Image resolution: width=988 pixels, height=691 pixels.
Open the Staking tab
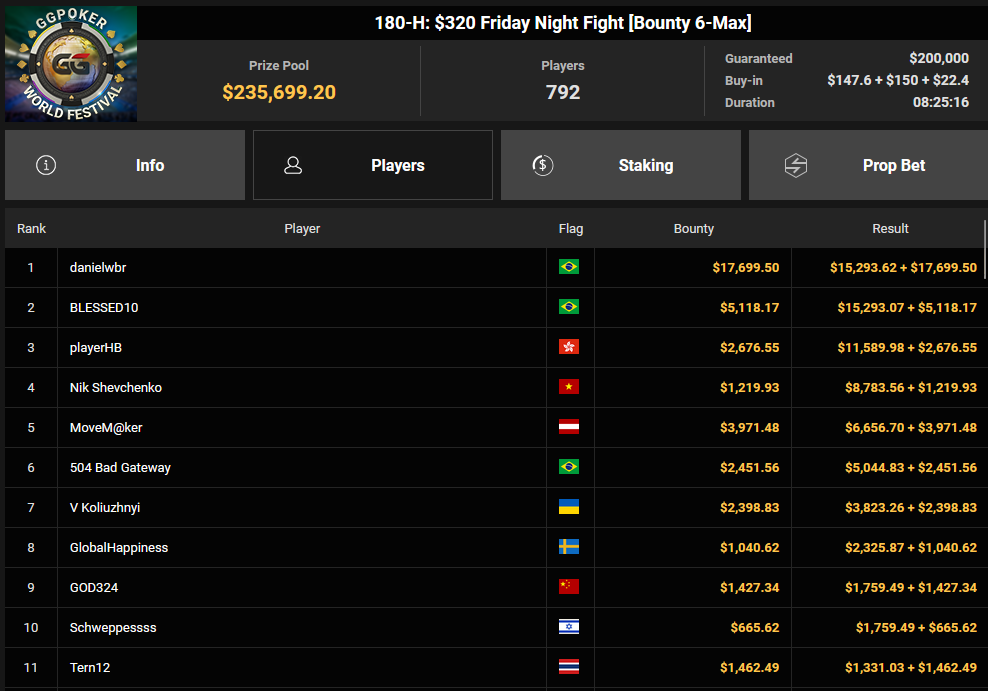pyautogui.click(x=621, y=165)
